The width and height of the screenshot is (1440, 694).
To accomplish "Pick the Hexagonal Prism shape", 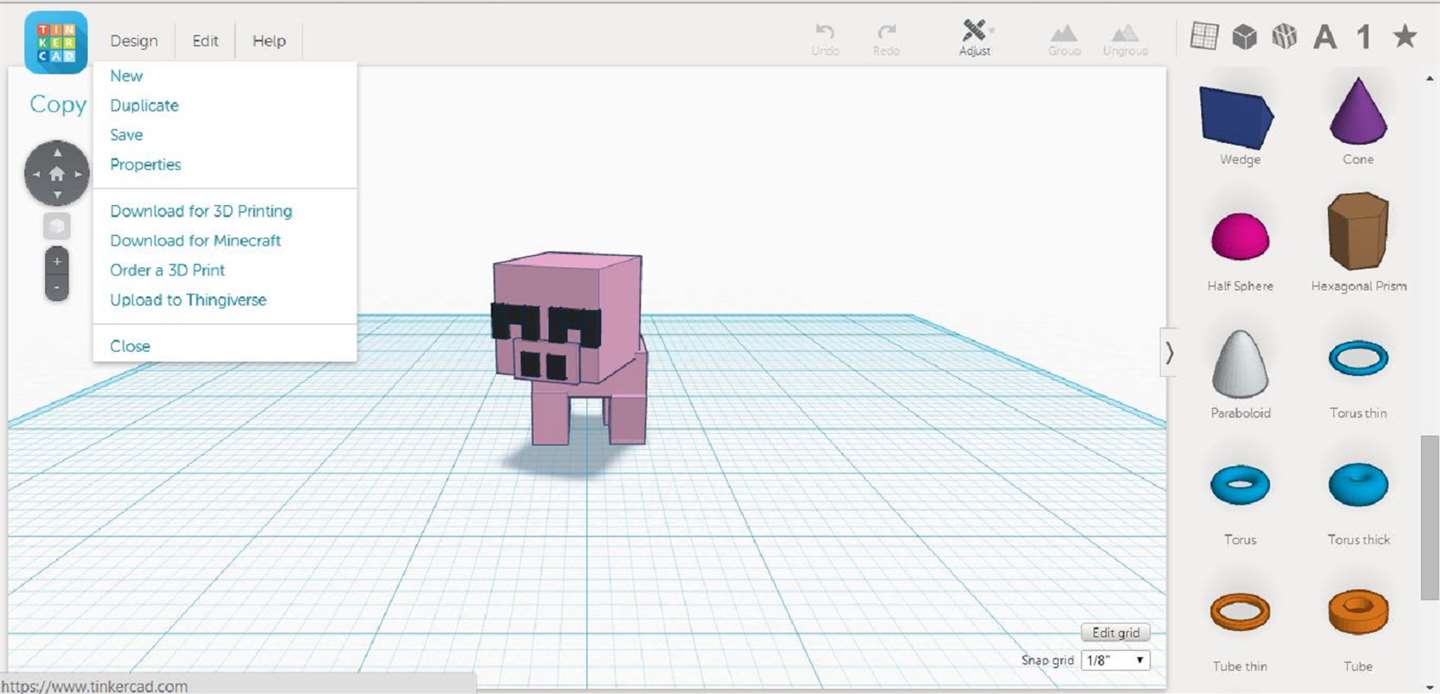I will coord(1358,231).
